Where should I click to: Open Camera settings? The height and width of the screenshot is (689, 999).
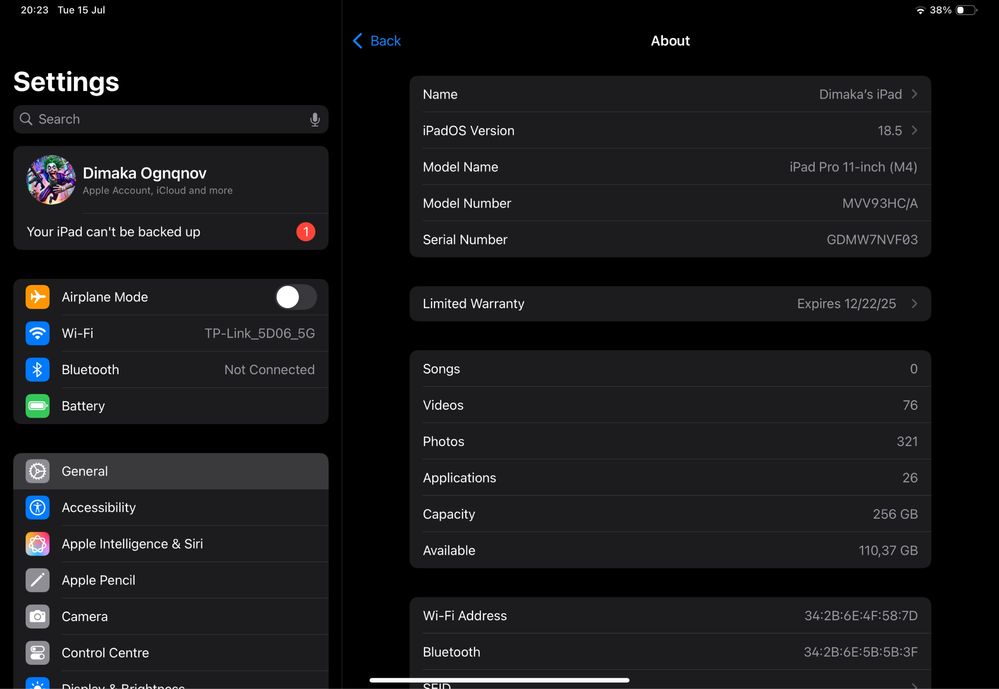(171, 616)
